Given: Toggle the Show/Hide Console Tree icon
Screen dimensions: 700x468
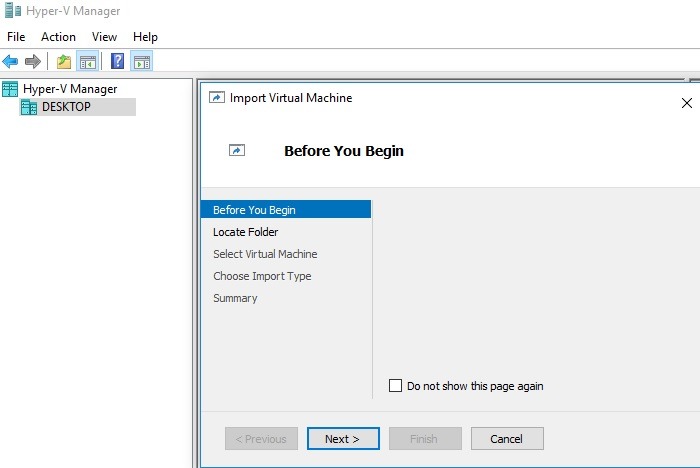Looking at the screenshot, I should (88, 61).
